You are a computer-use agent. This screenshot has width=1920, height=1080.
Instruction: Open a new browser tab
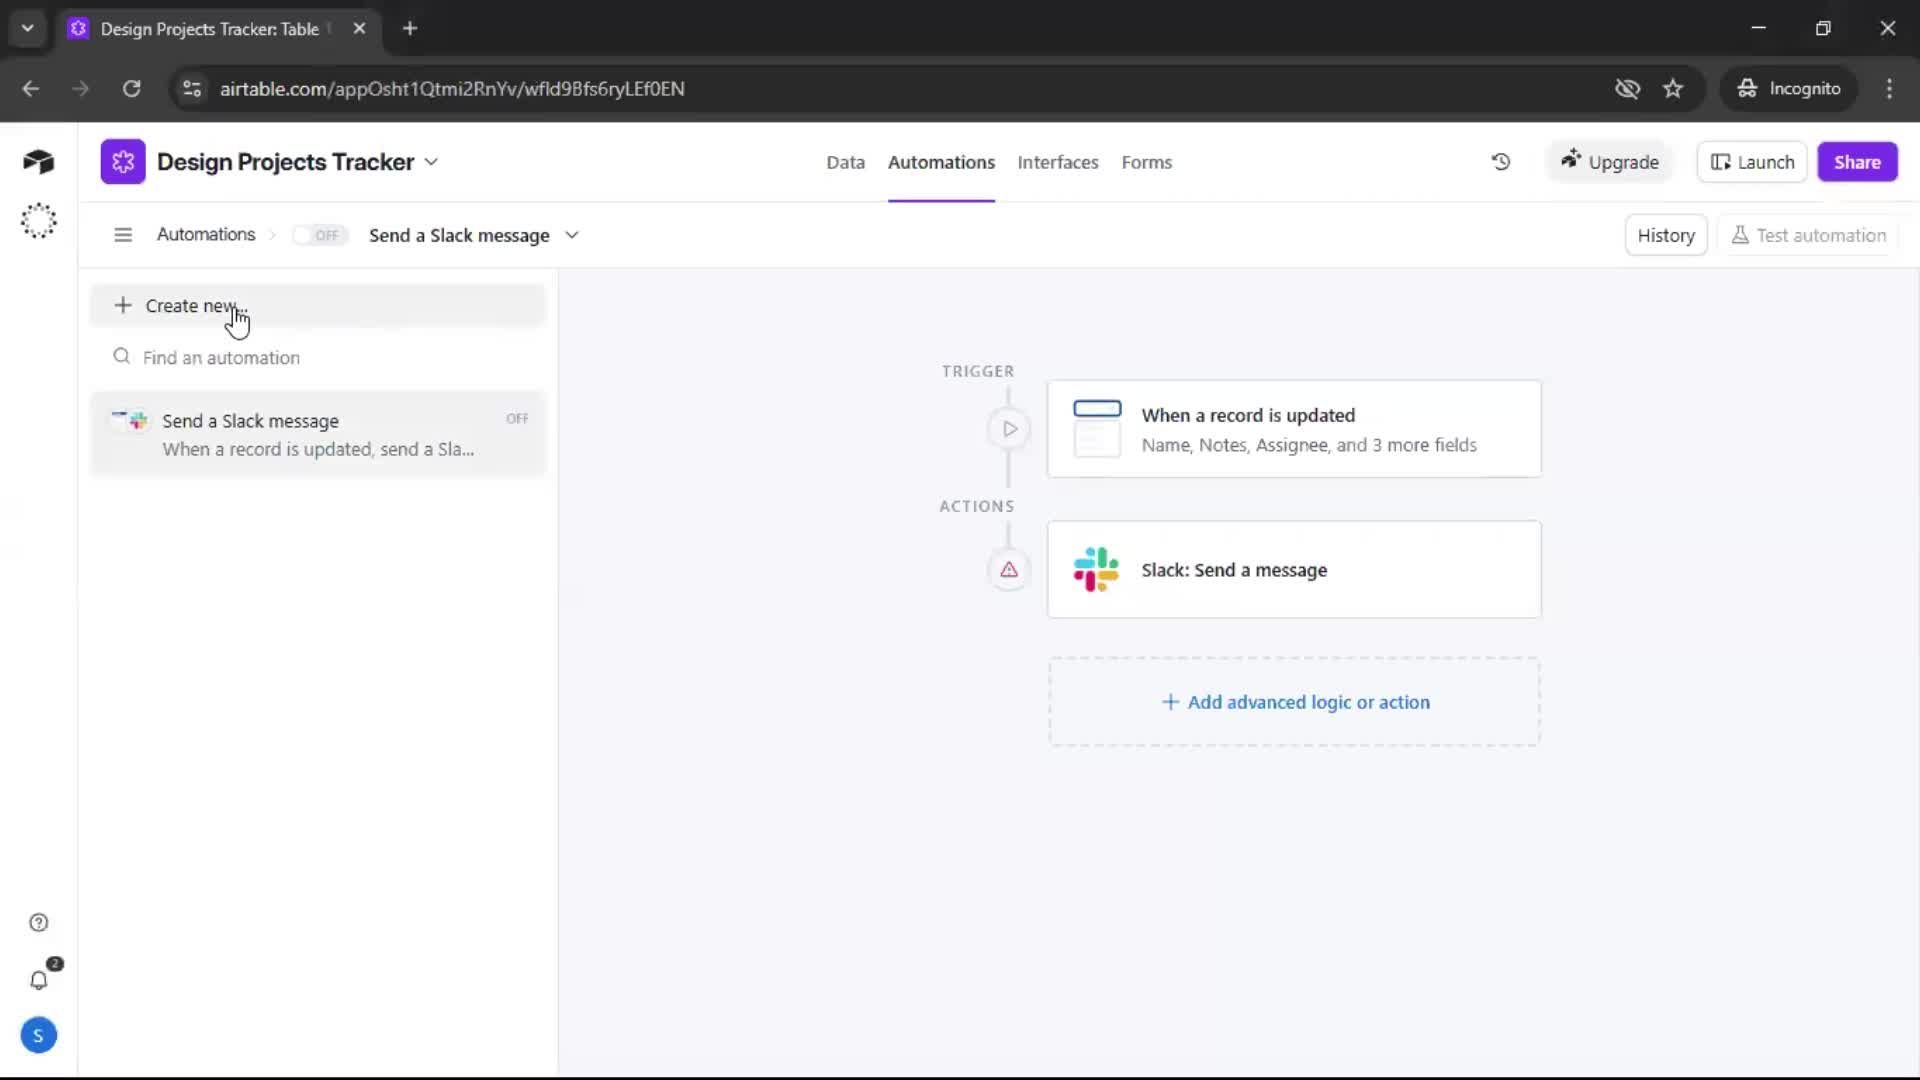pyautogui.click(x=410, y=29)
